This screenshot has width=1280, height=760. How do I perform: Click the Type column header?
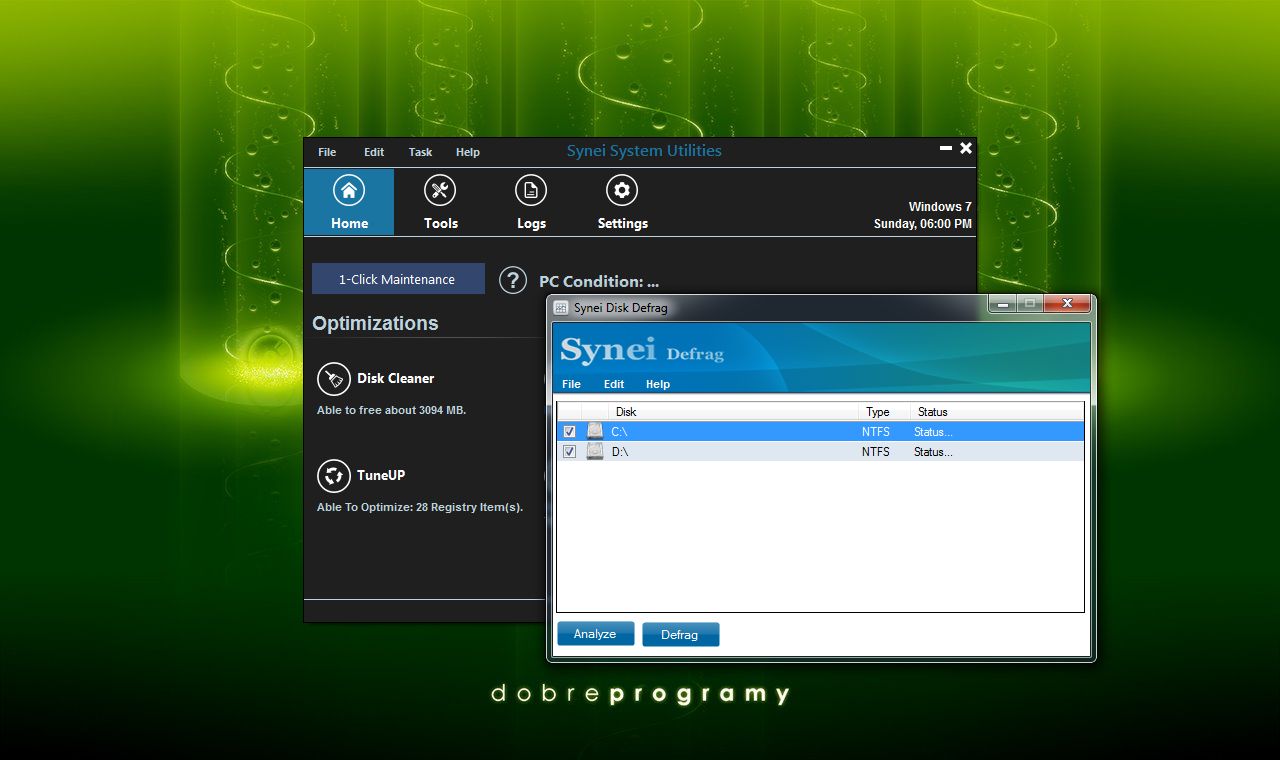884,412
